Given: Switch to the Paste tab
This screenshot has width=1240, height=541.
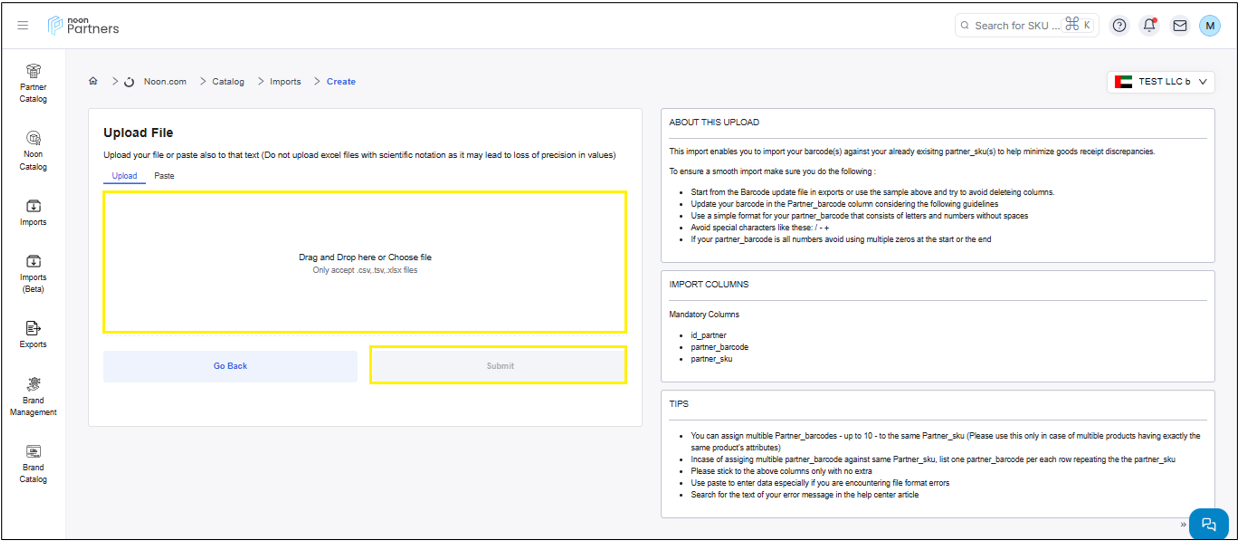Looking at the screenshot, I should coord(164,176).
